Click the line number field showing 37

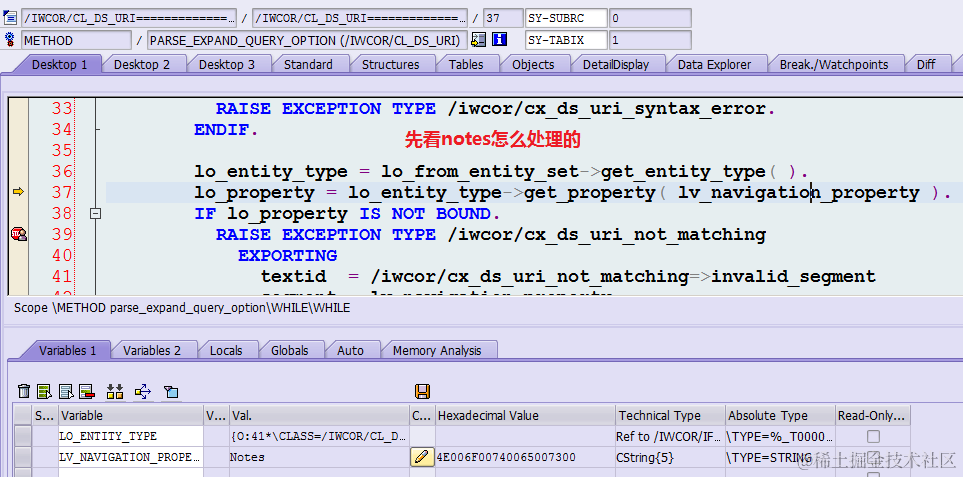pyautogui.click(x=503, y=18)
